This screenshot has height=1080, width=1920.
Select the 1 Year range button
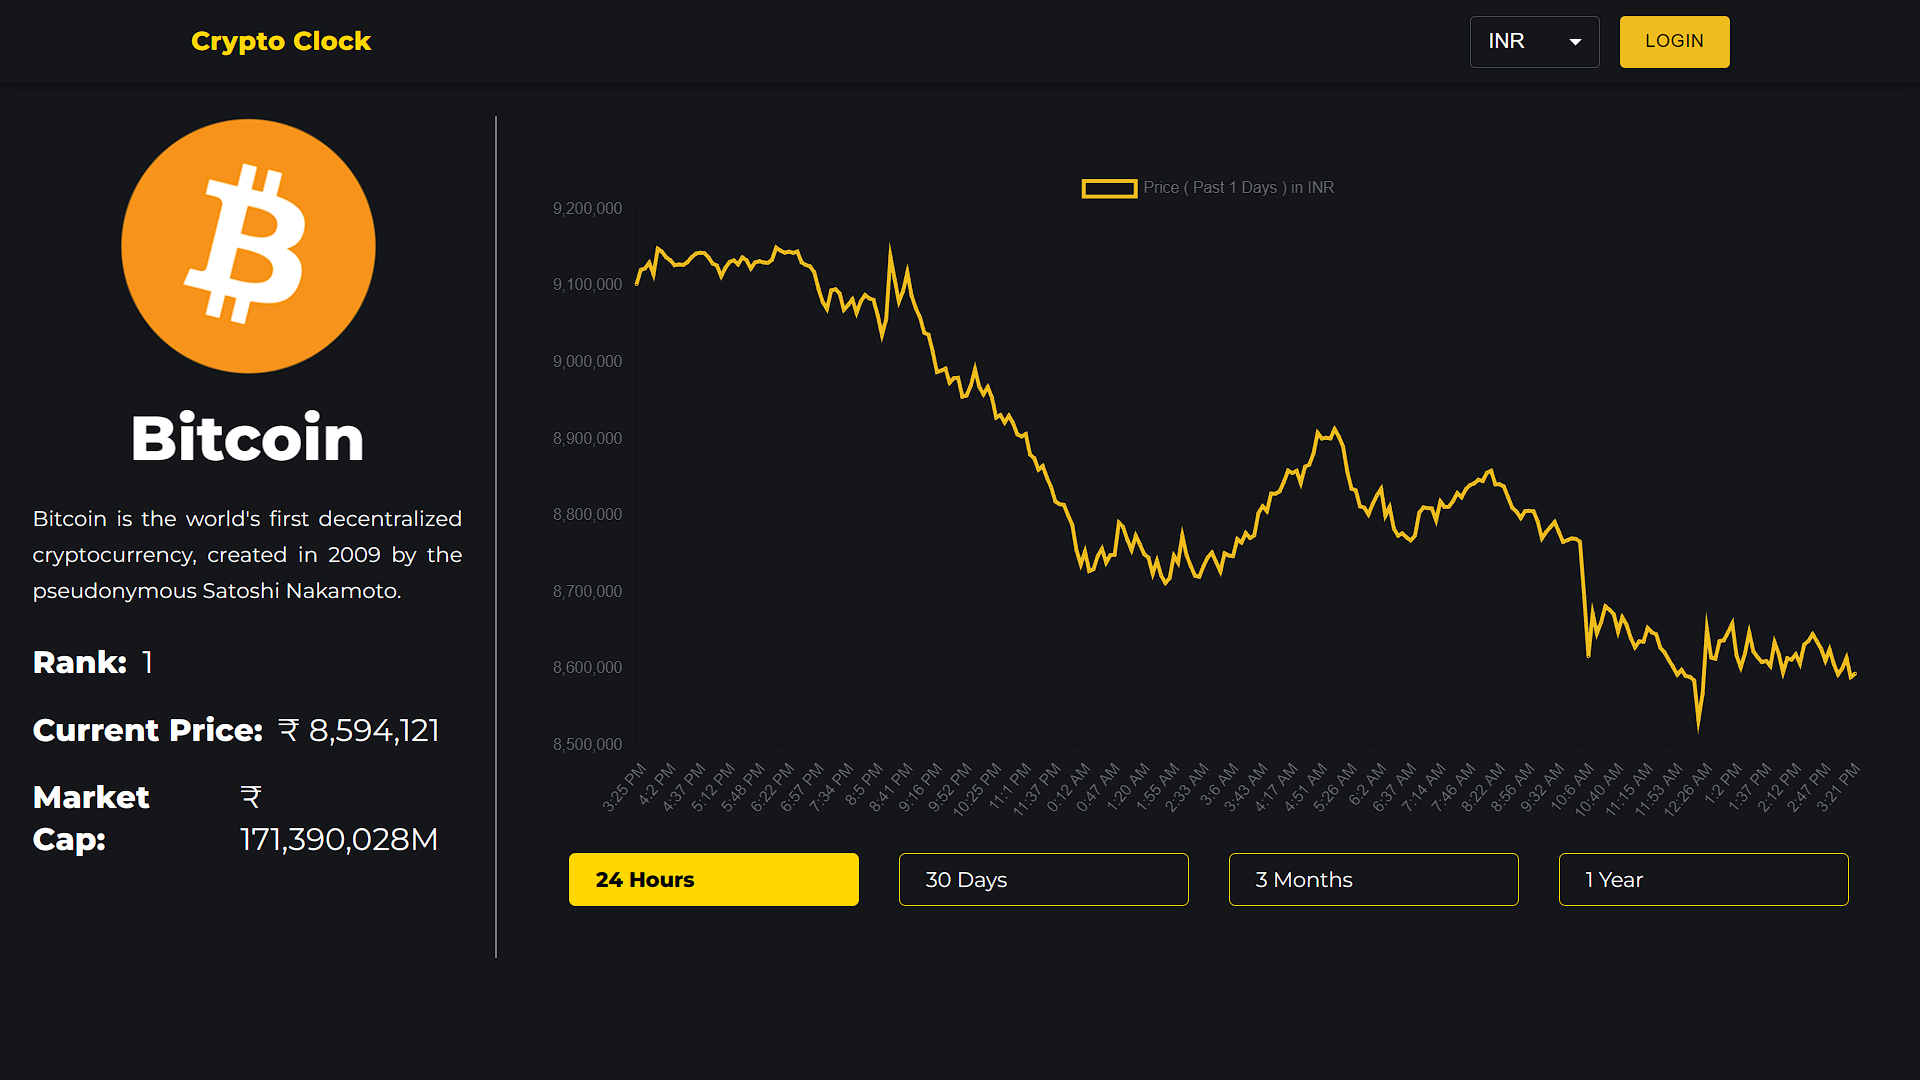point(1703,879)
